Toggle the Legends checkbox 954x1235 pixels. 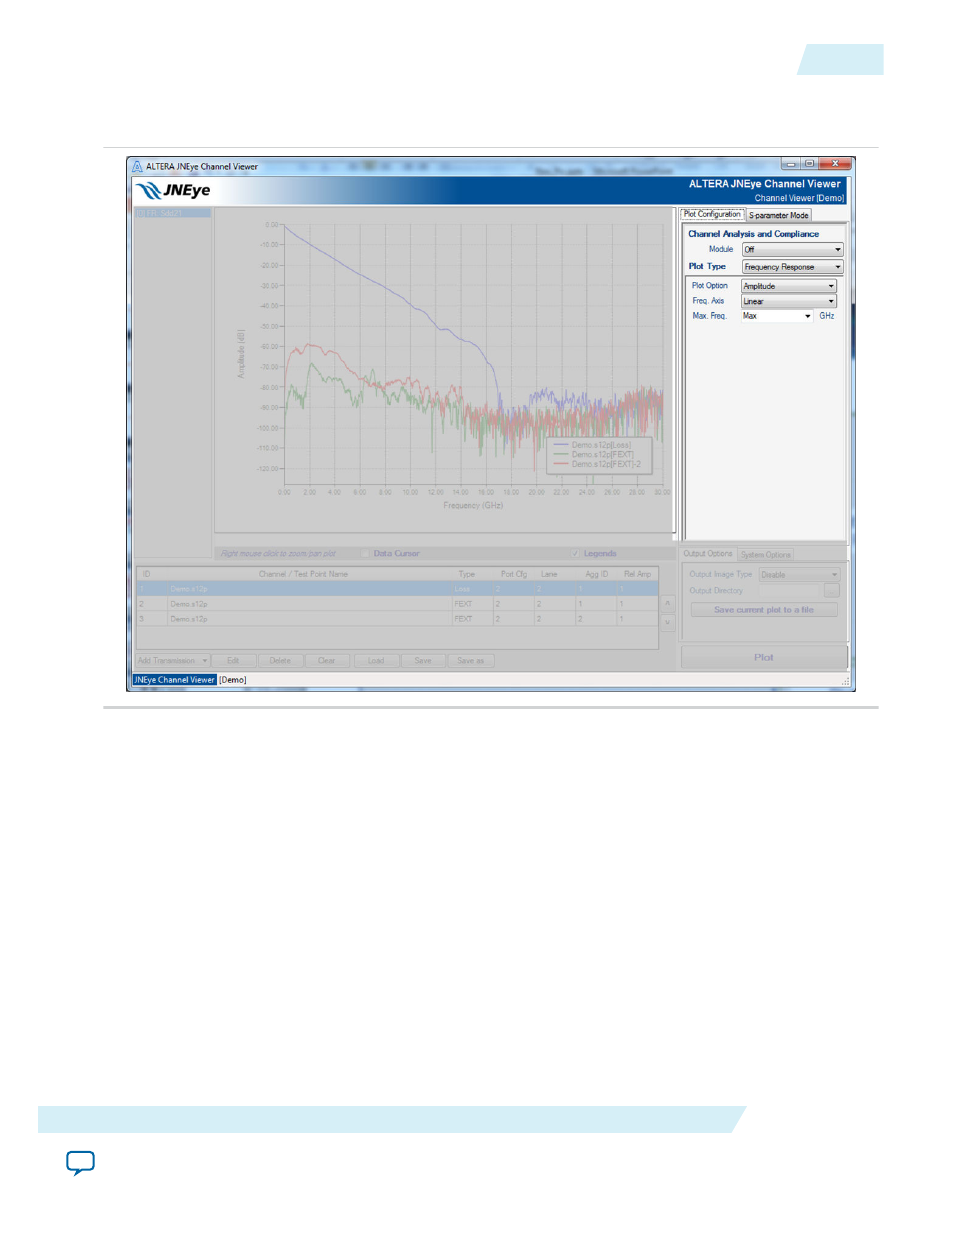576,553
